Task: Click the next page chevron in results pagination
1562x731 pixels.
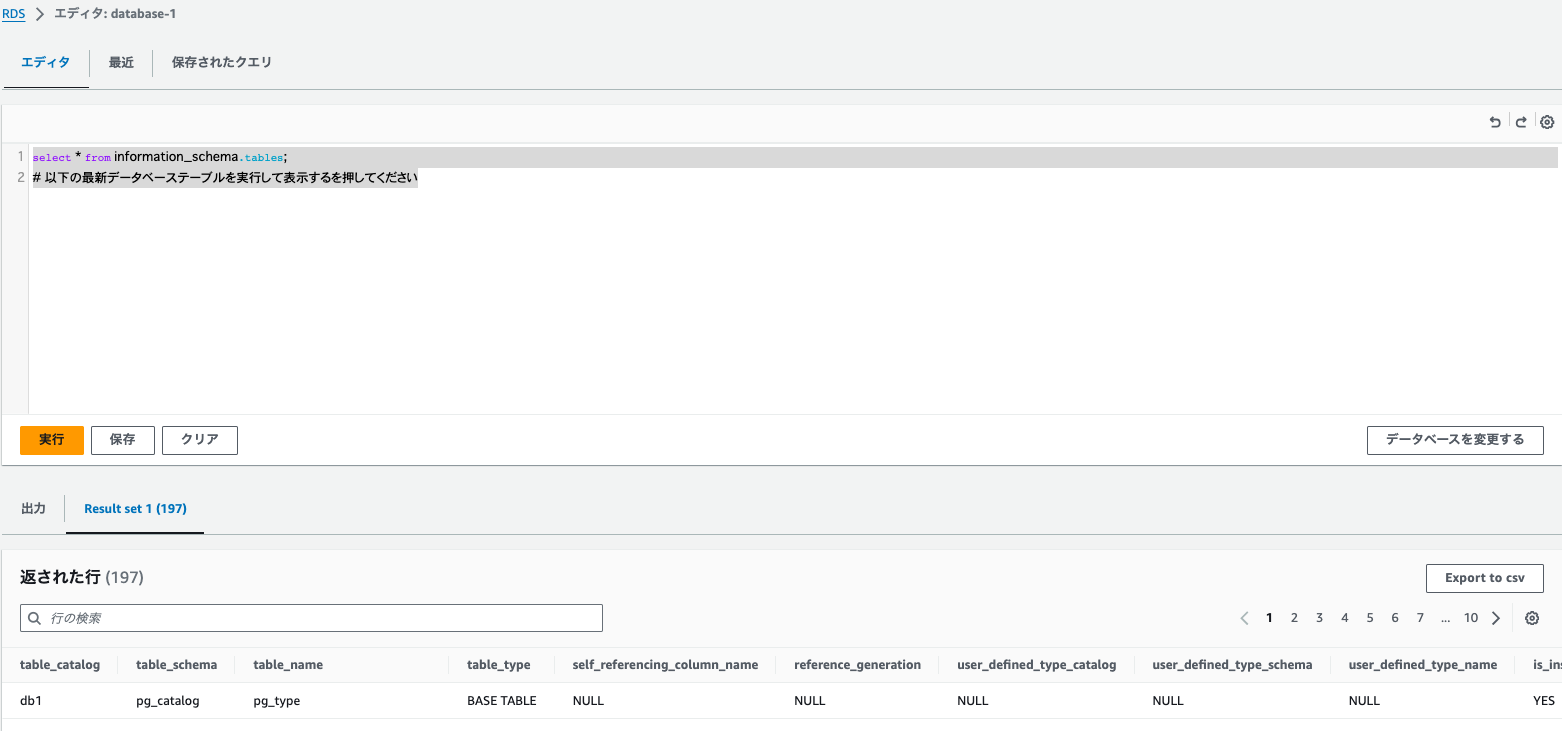Action: pos(1496,618)
